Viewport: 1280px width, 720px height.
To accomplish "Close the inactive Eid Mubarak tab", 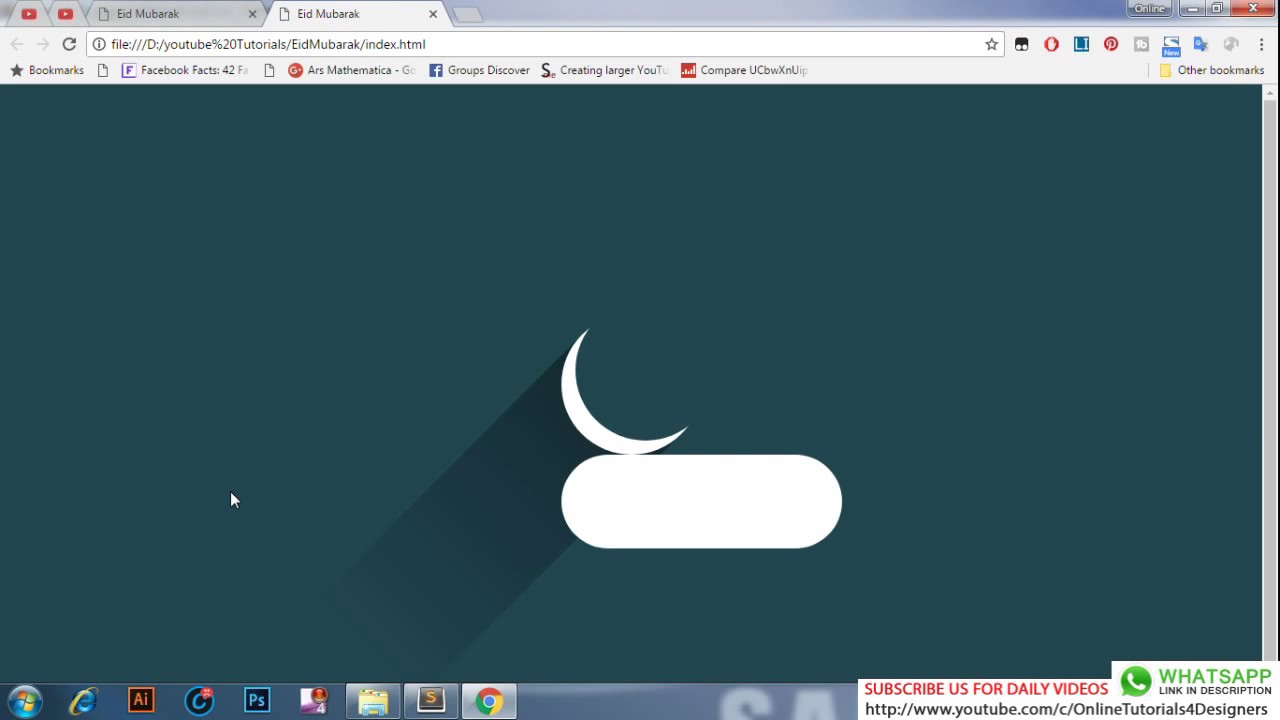I will (x=252, y=14).
